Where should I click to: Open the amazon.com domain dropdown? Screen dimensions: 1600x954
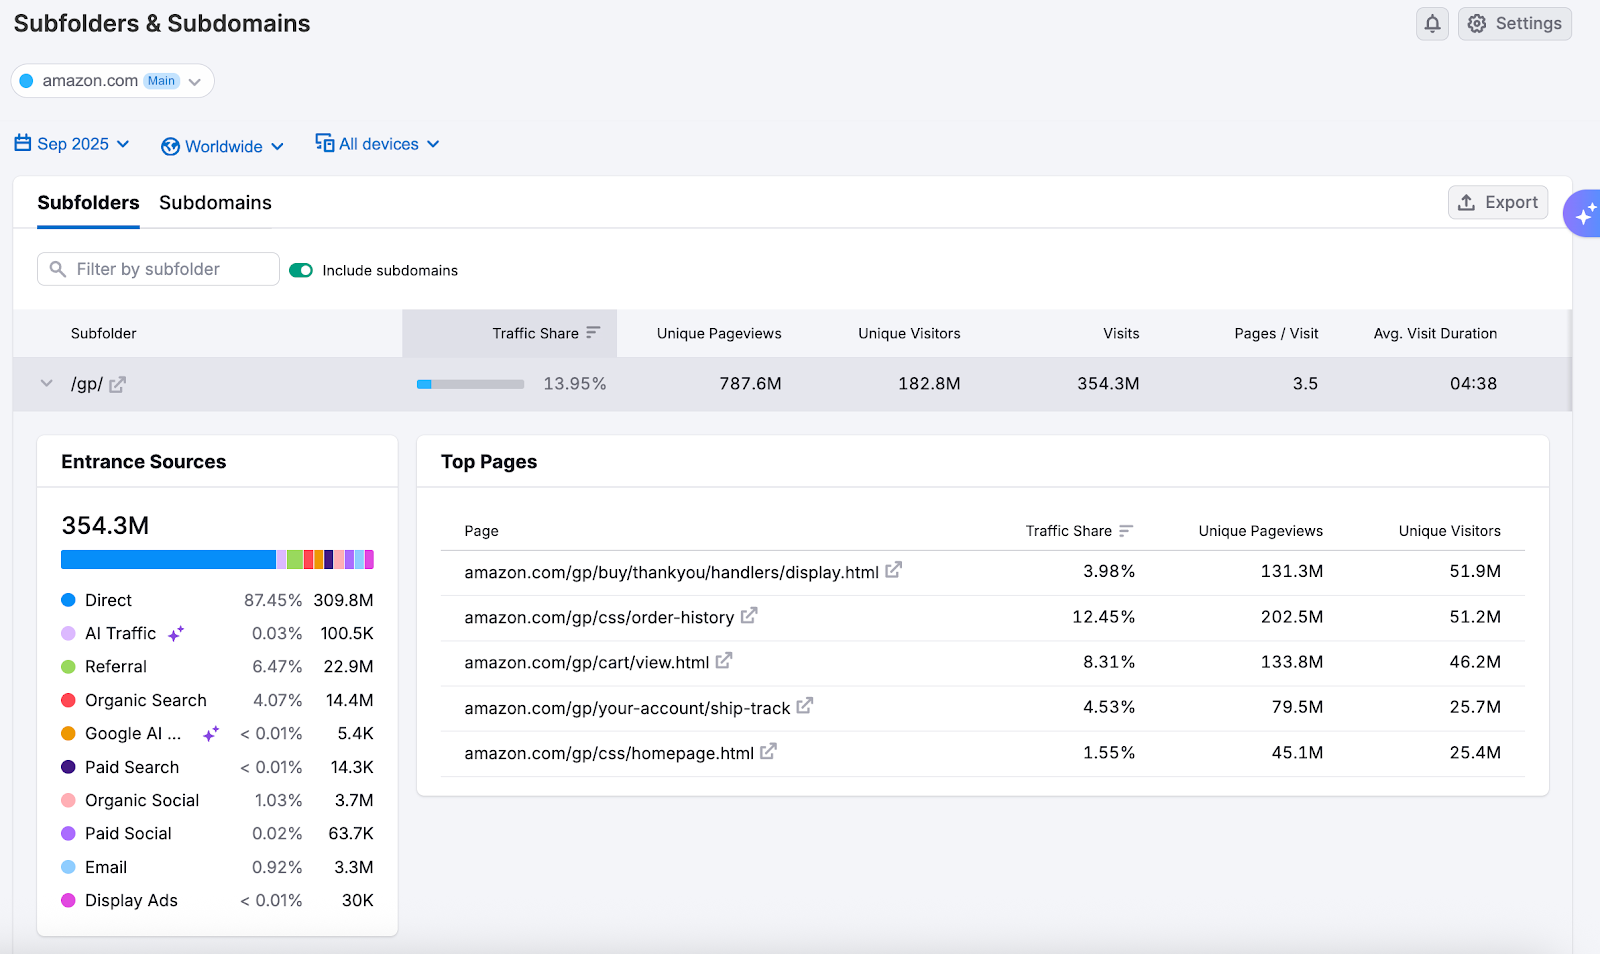click(x=195, y=81)
